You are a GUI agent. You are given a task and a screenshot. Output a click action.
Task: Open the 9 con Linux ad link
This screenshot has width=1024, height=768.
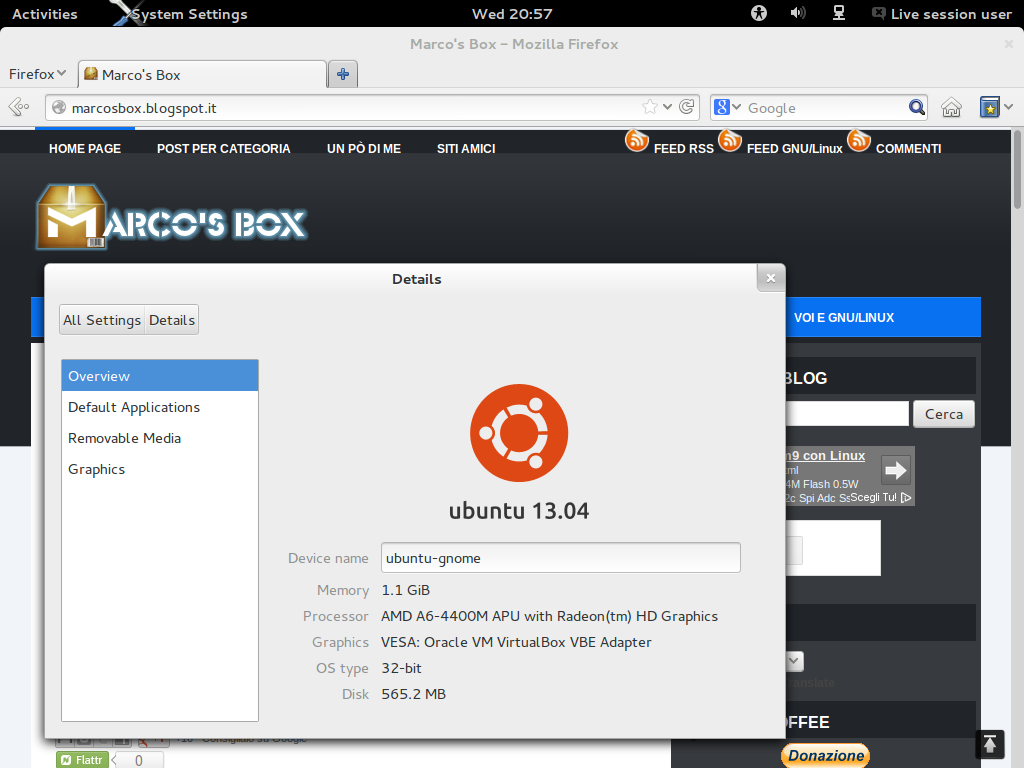pyautogui.click(x=825, y=456)
